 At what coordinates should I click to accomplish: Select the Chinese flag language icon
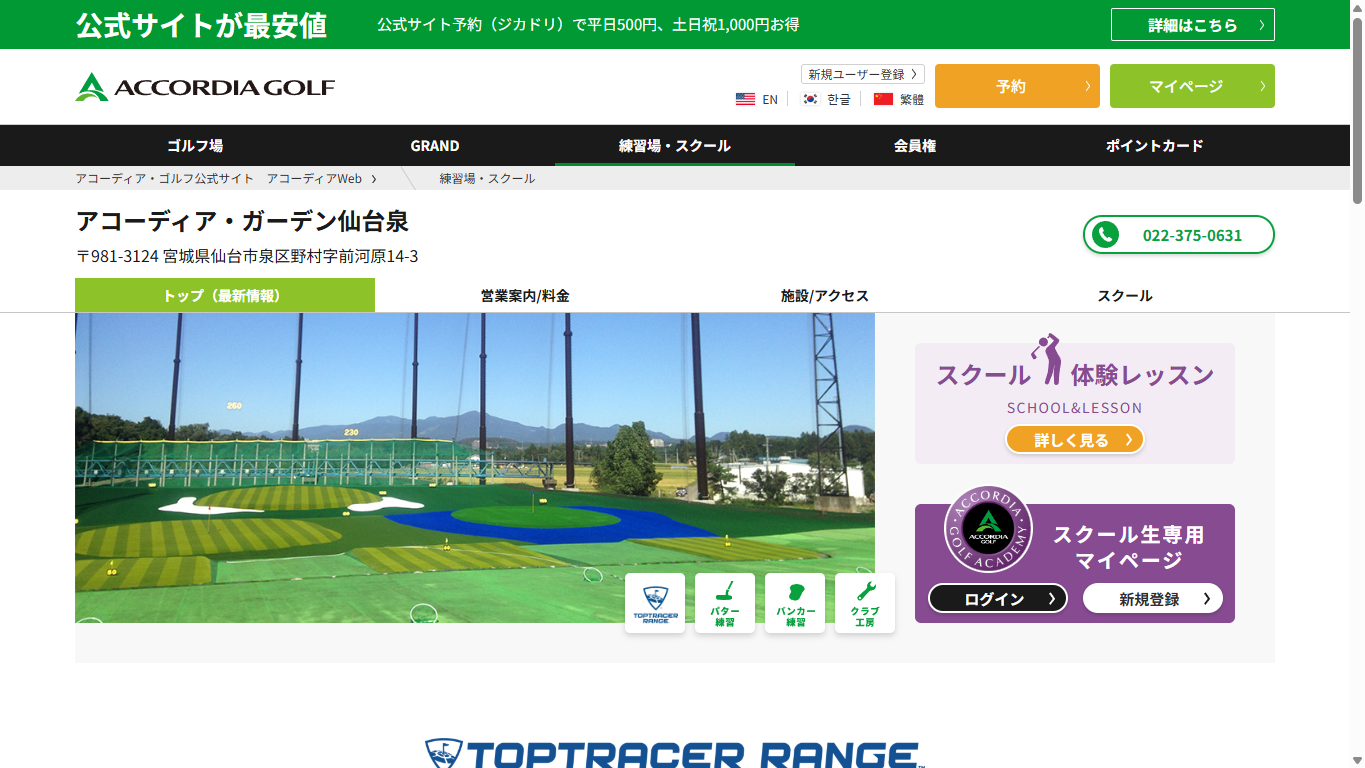tap(883, 99)
